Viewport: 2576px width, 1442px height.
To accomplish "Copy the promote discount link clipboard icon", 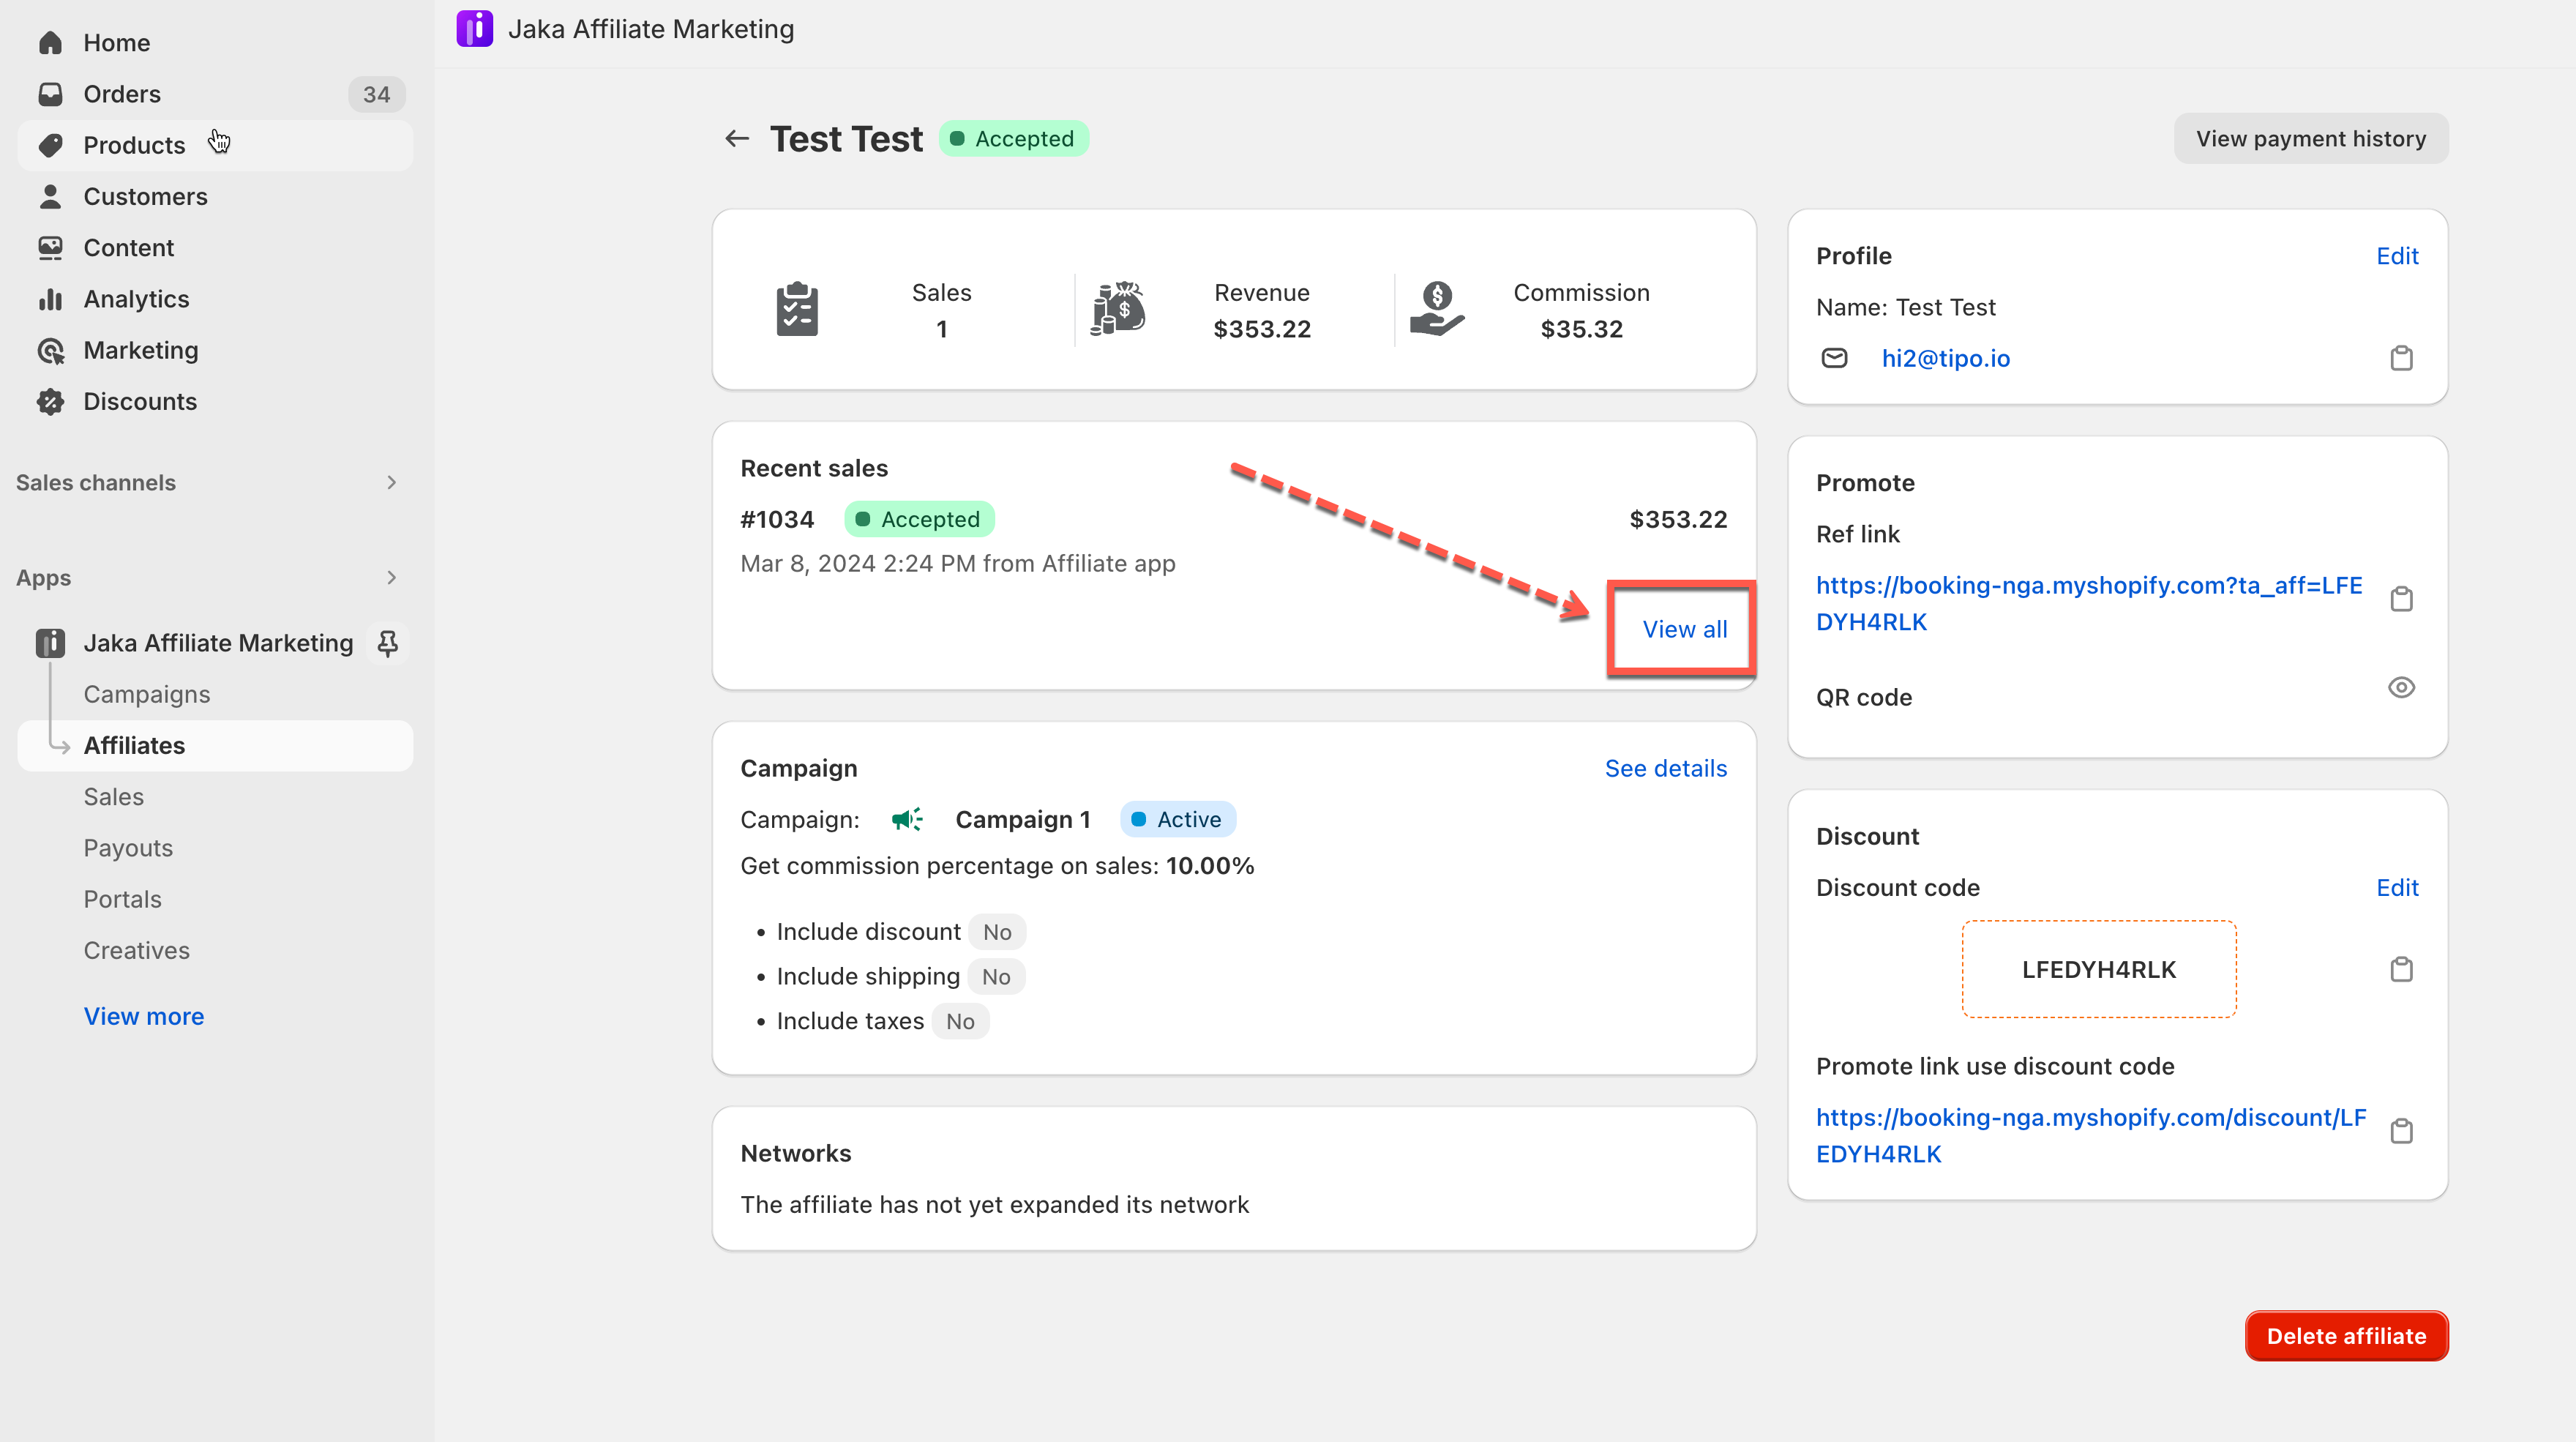I will coord(2401,1132).
